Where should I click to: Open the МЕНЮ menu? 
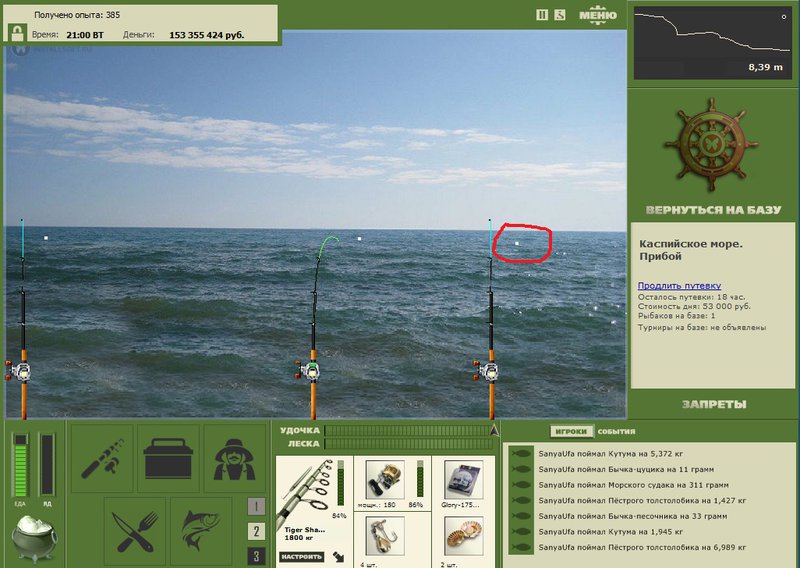(598, 15)
